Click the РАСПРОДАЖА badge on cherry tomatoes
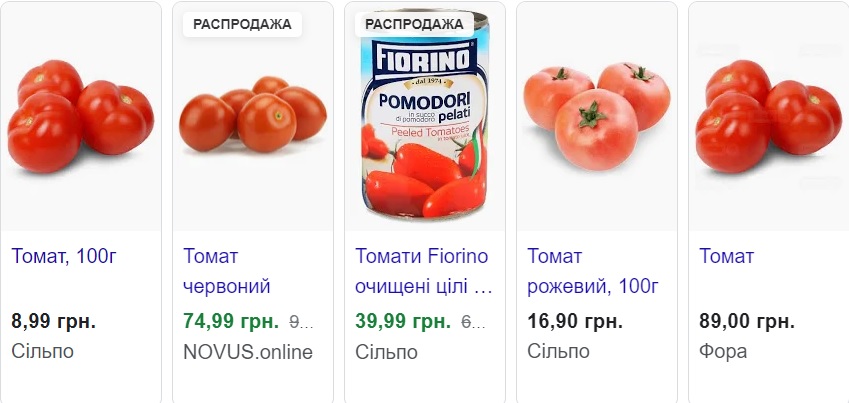This screenshot has width=849, height=403. coord(242,24)
